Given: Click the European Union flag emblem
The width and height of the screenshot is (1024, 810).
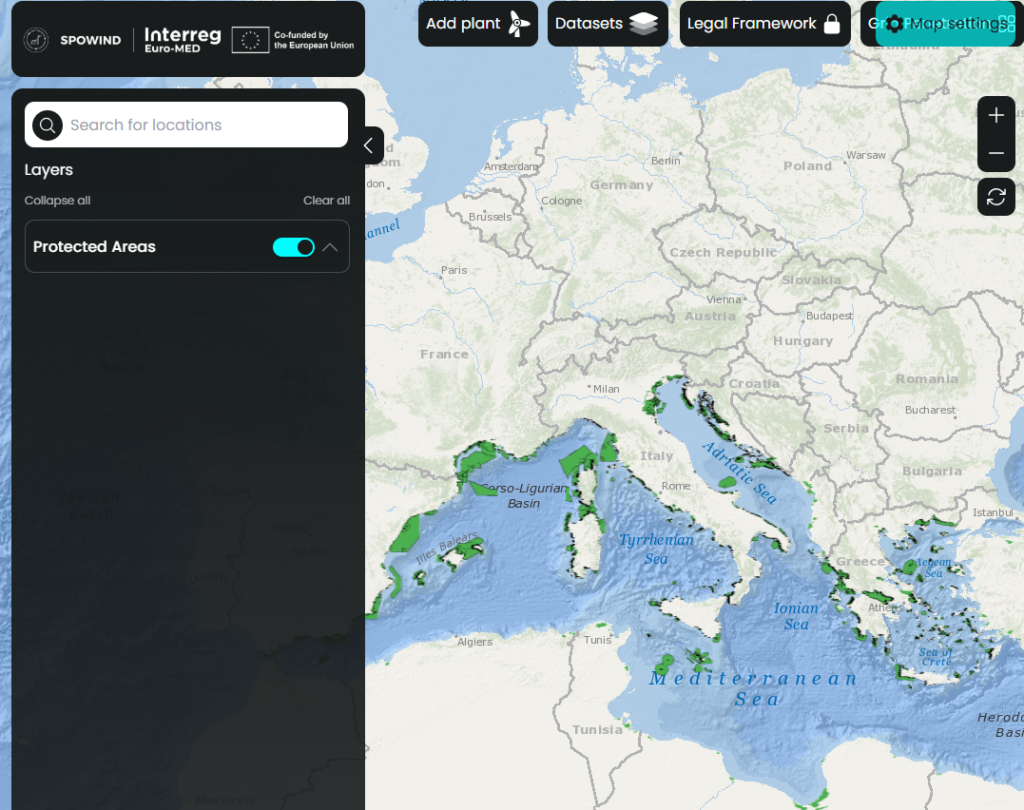Looking at the screenshot, I should tap(250, 40).
